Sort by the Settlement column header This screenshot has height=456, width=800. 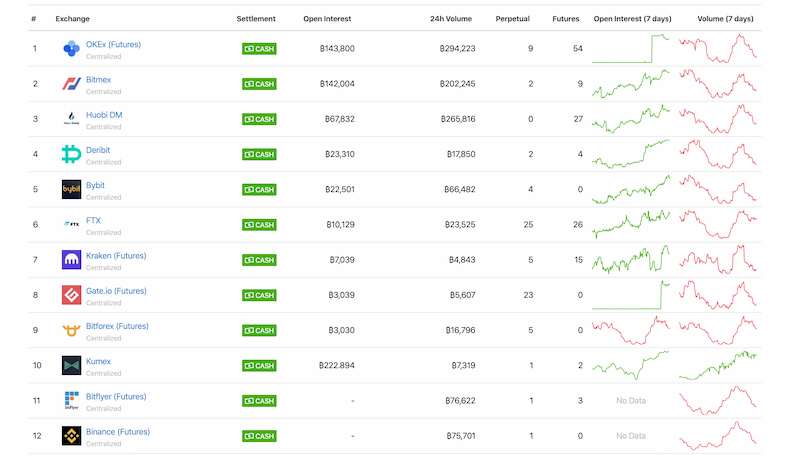(x=256, y=19)
